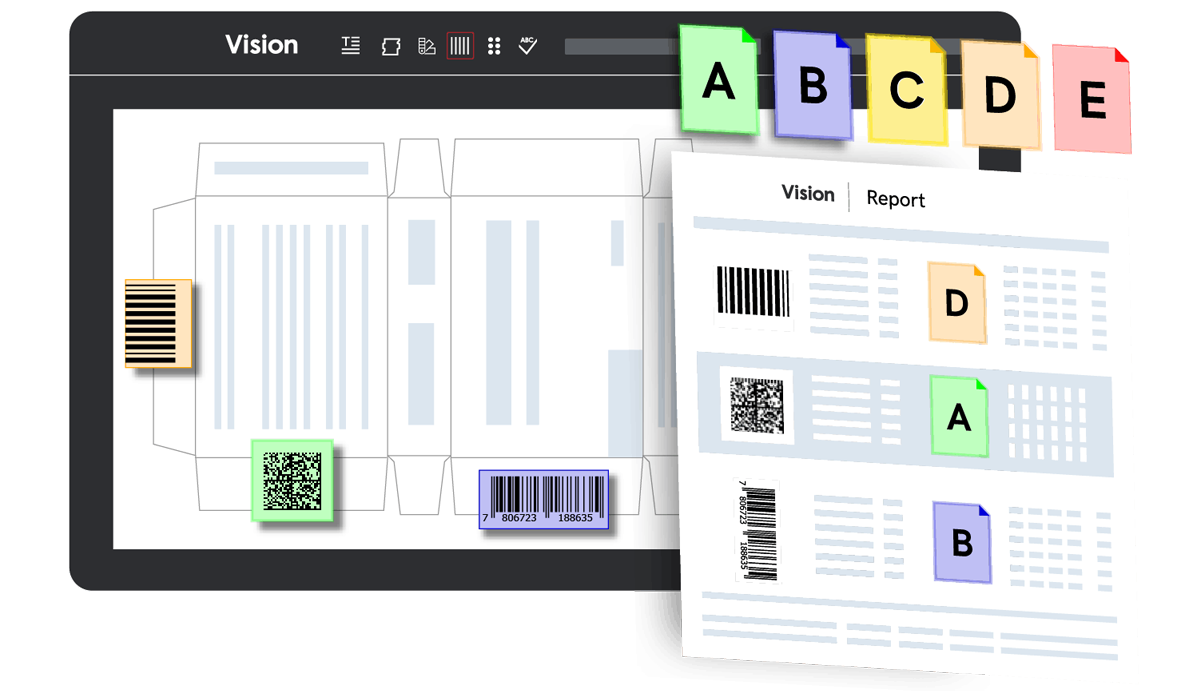Click the braille dots inspection icon

494,46
